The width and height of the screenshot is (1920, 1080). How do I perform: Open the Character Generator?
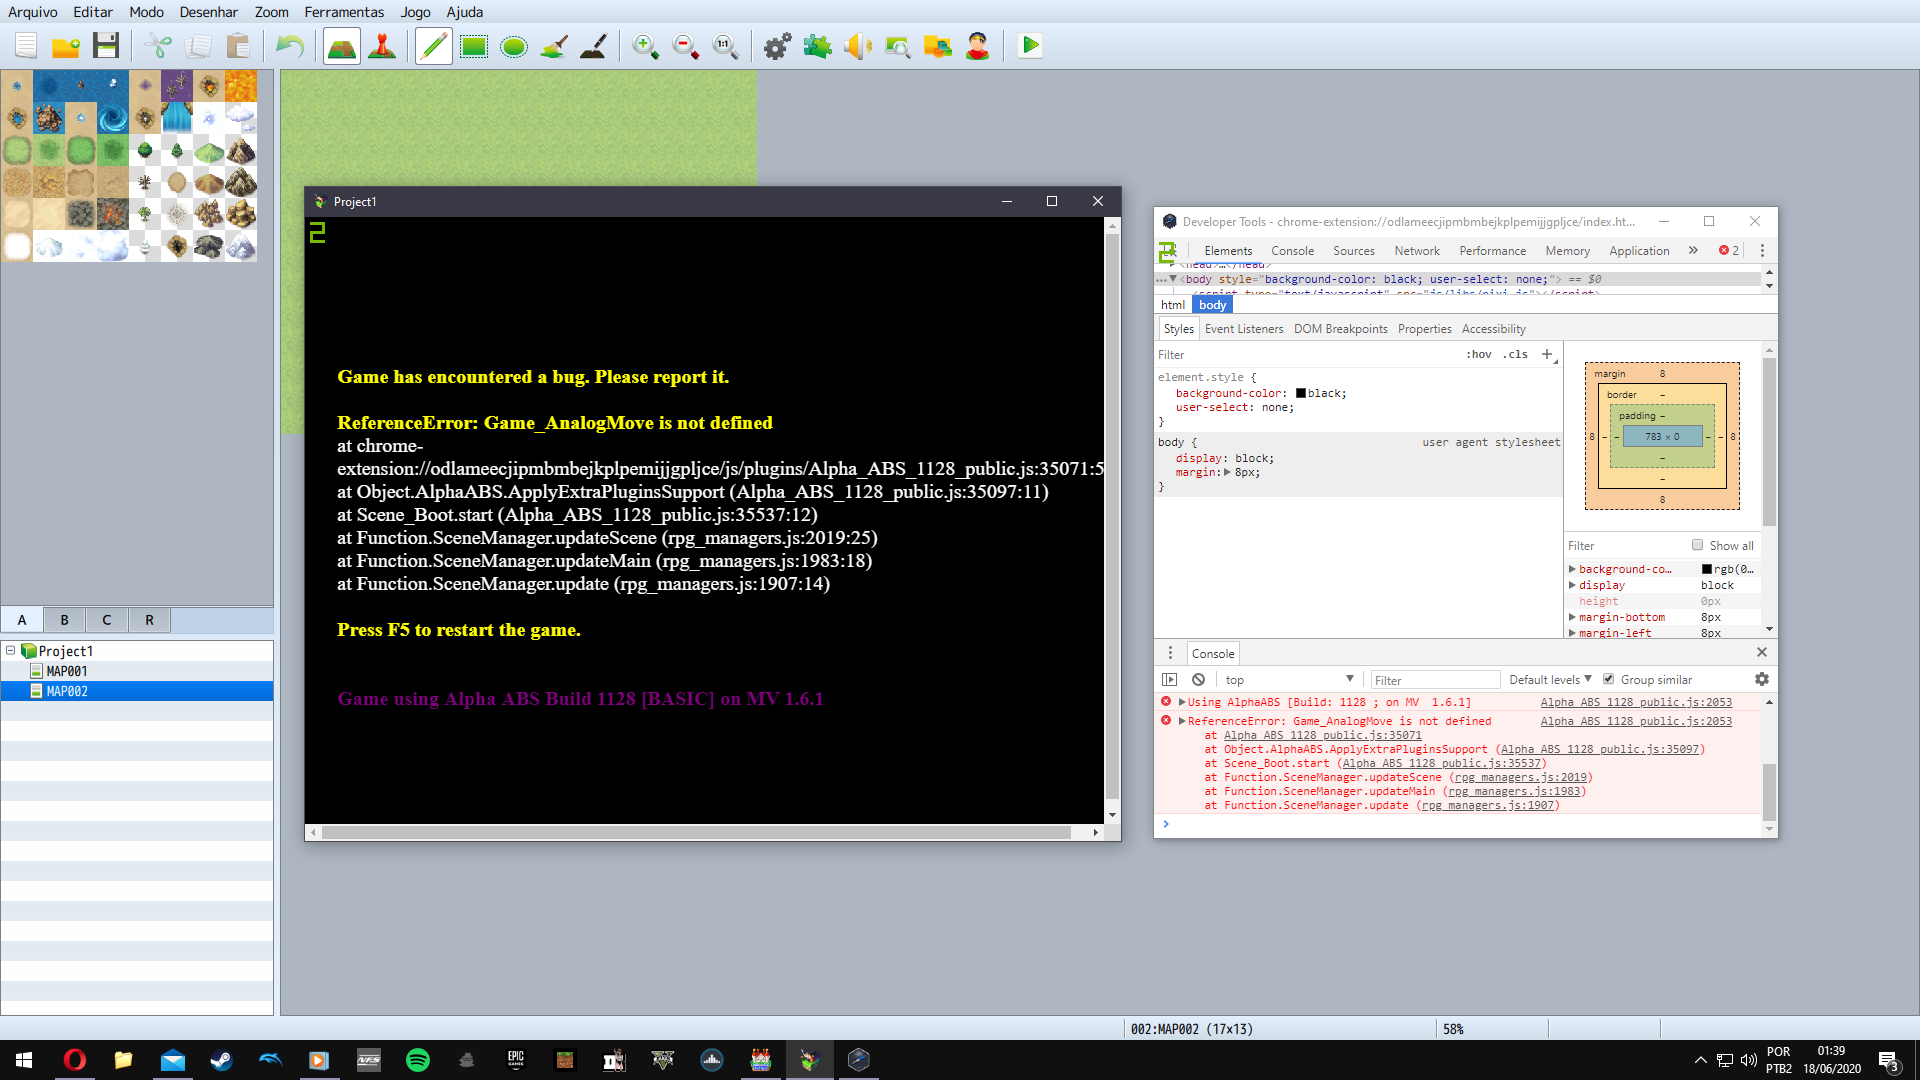tap(978, 46)
